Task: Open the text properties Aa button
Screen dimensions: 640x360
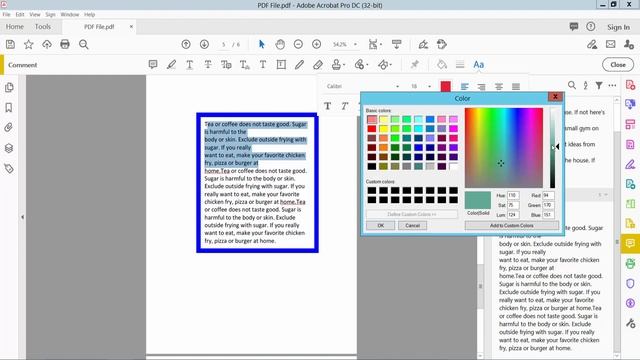Action: click(478, 64)
